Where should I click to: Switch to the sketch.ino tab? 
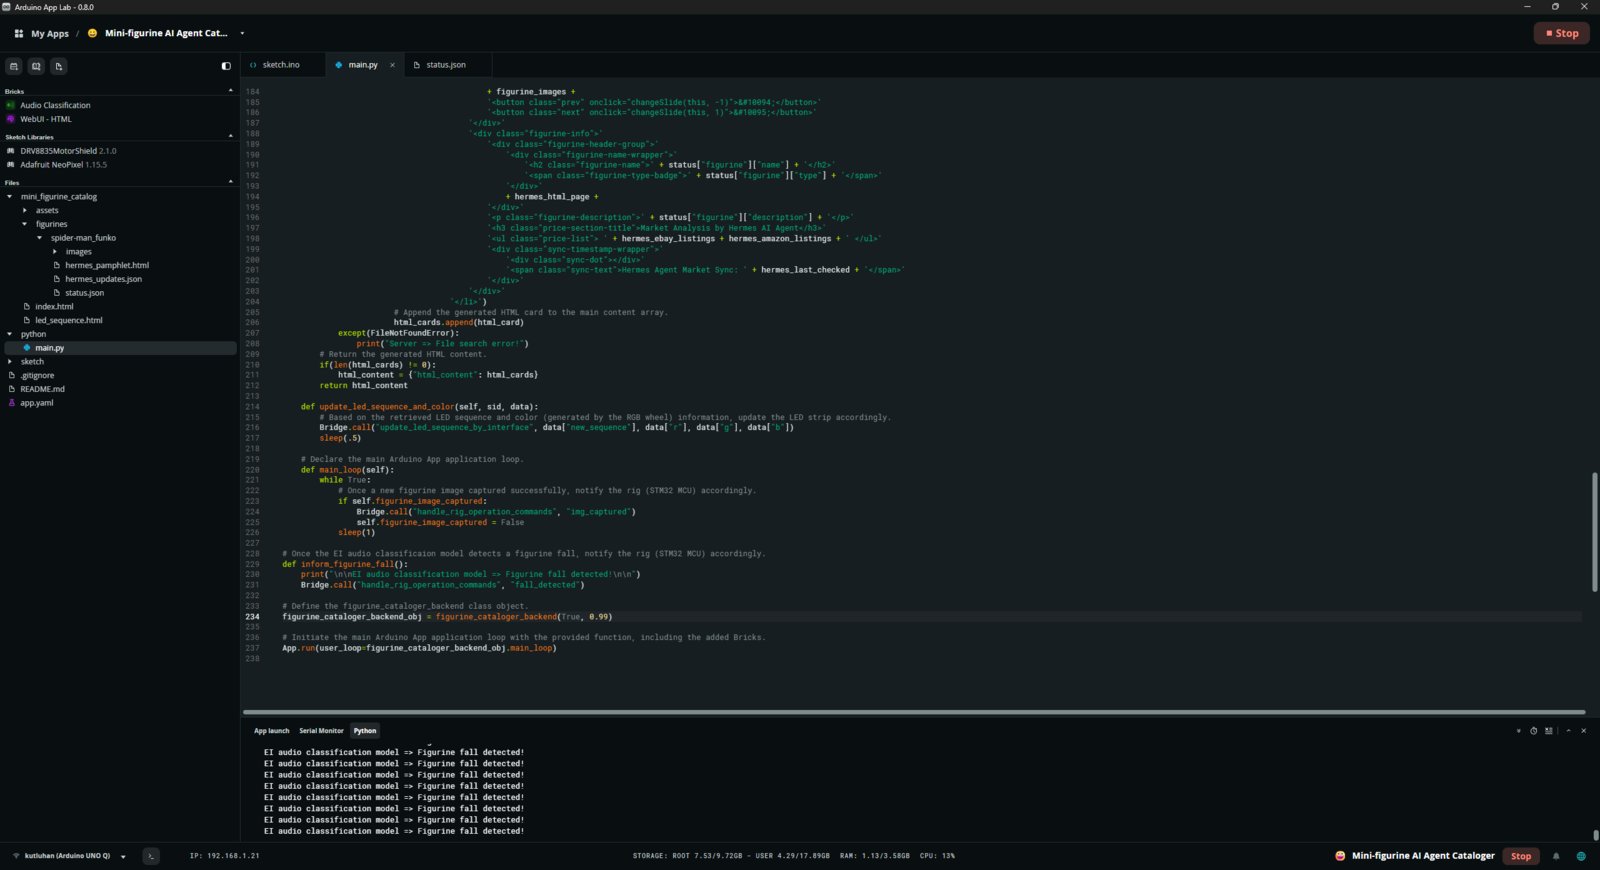point(281,65)
